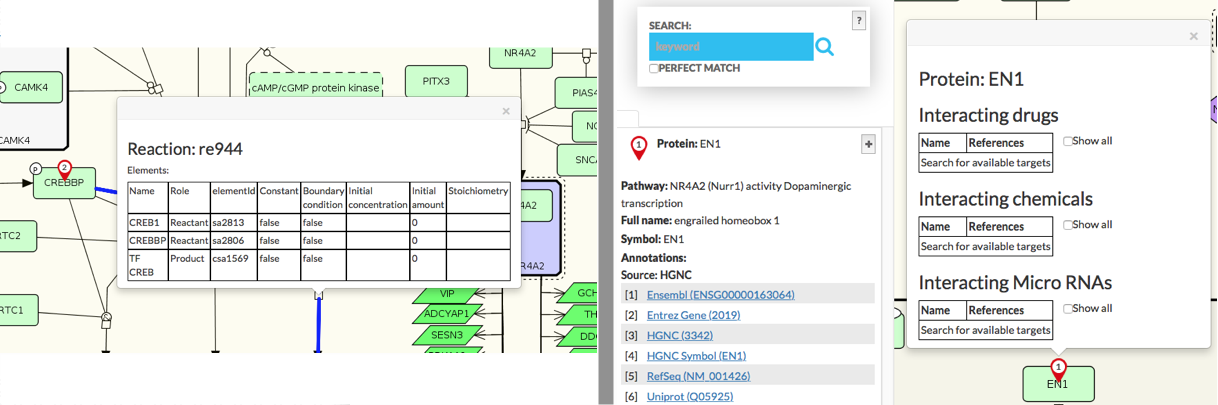
Task: Click the red pin beside Protein: EN1
Action: (638, 148)
